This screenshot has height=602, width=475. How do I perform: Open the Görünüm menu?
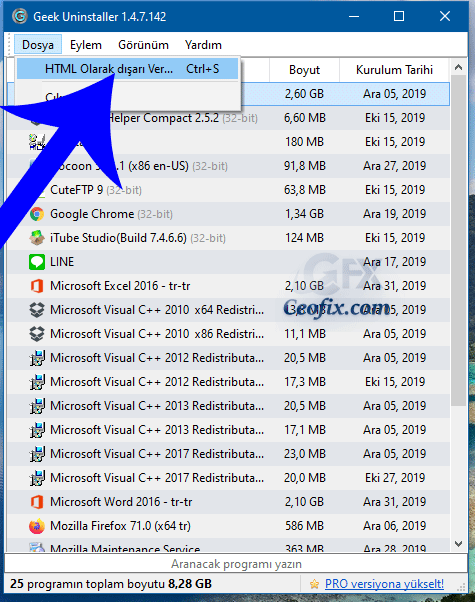pyautogui.click(x=143, y=45)
